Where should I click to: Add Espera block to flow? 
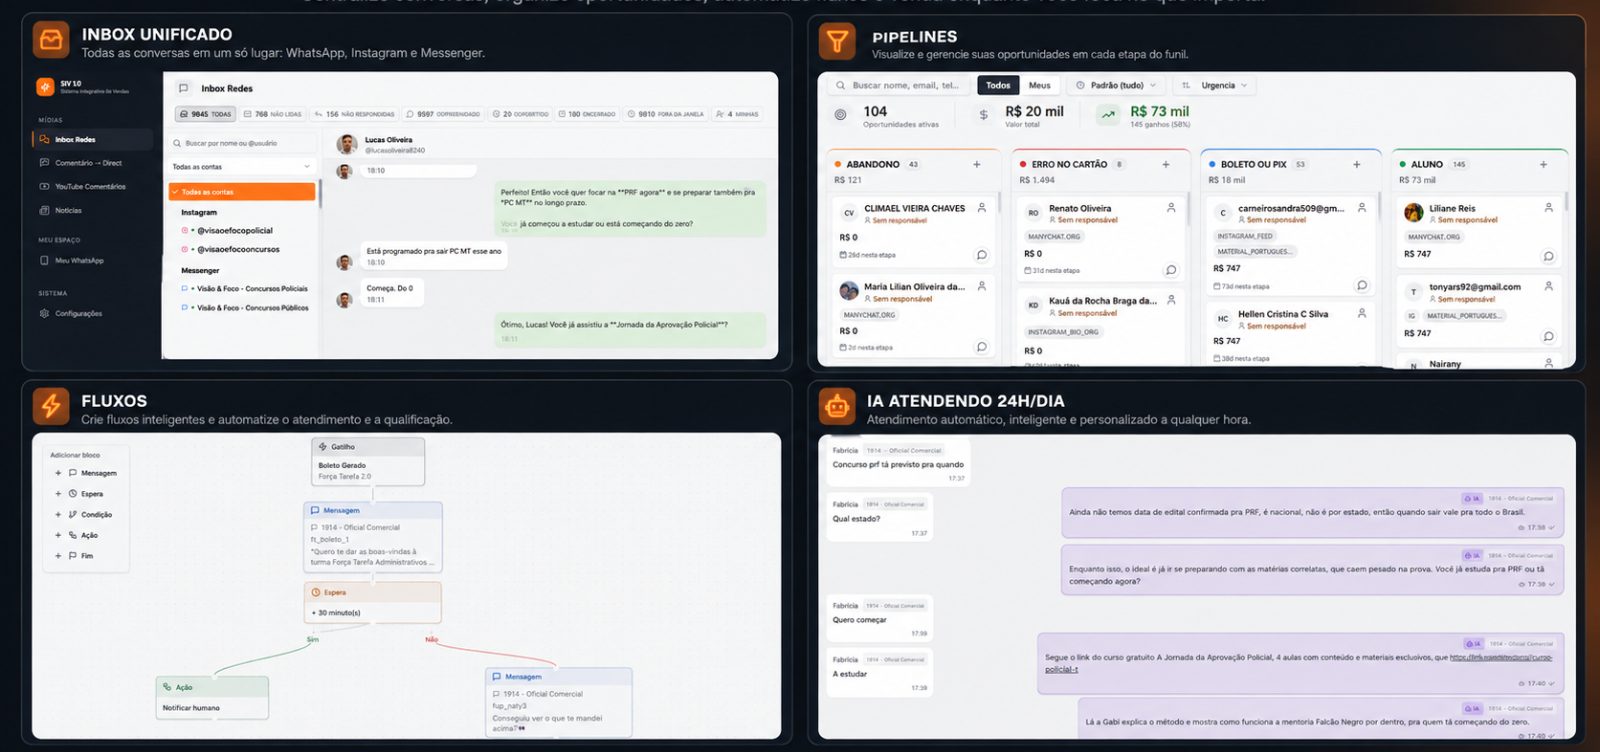click(x=79, y=494)
